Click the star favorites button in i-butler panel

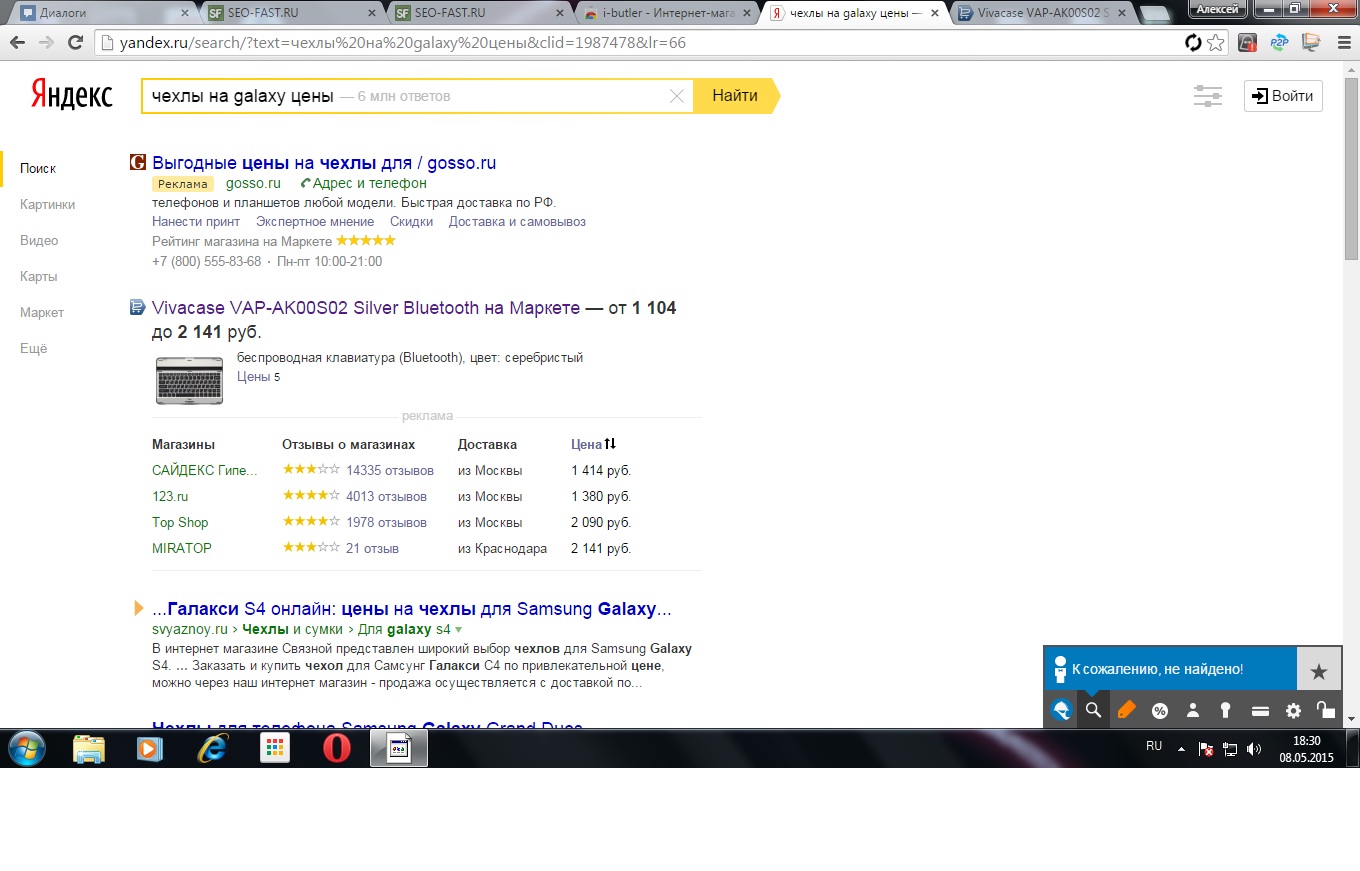1319,669
